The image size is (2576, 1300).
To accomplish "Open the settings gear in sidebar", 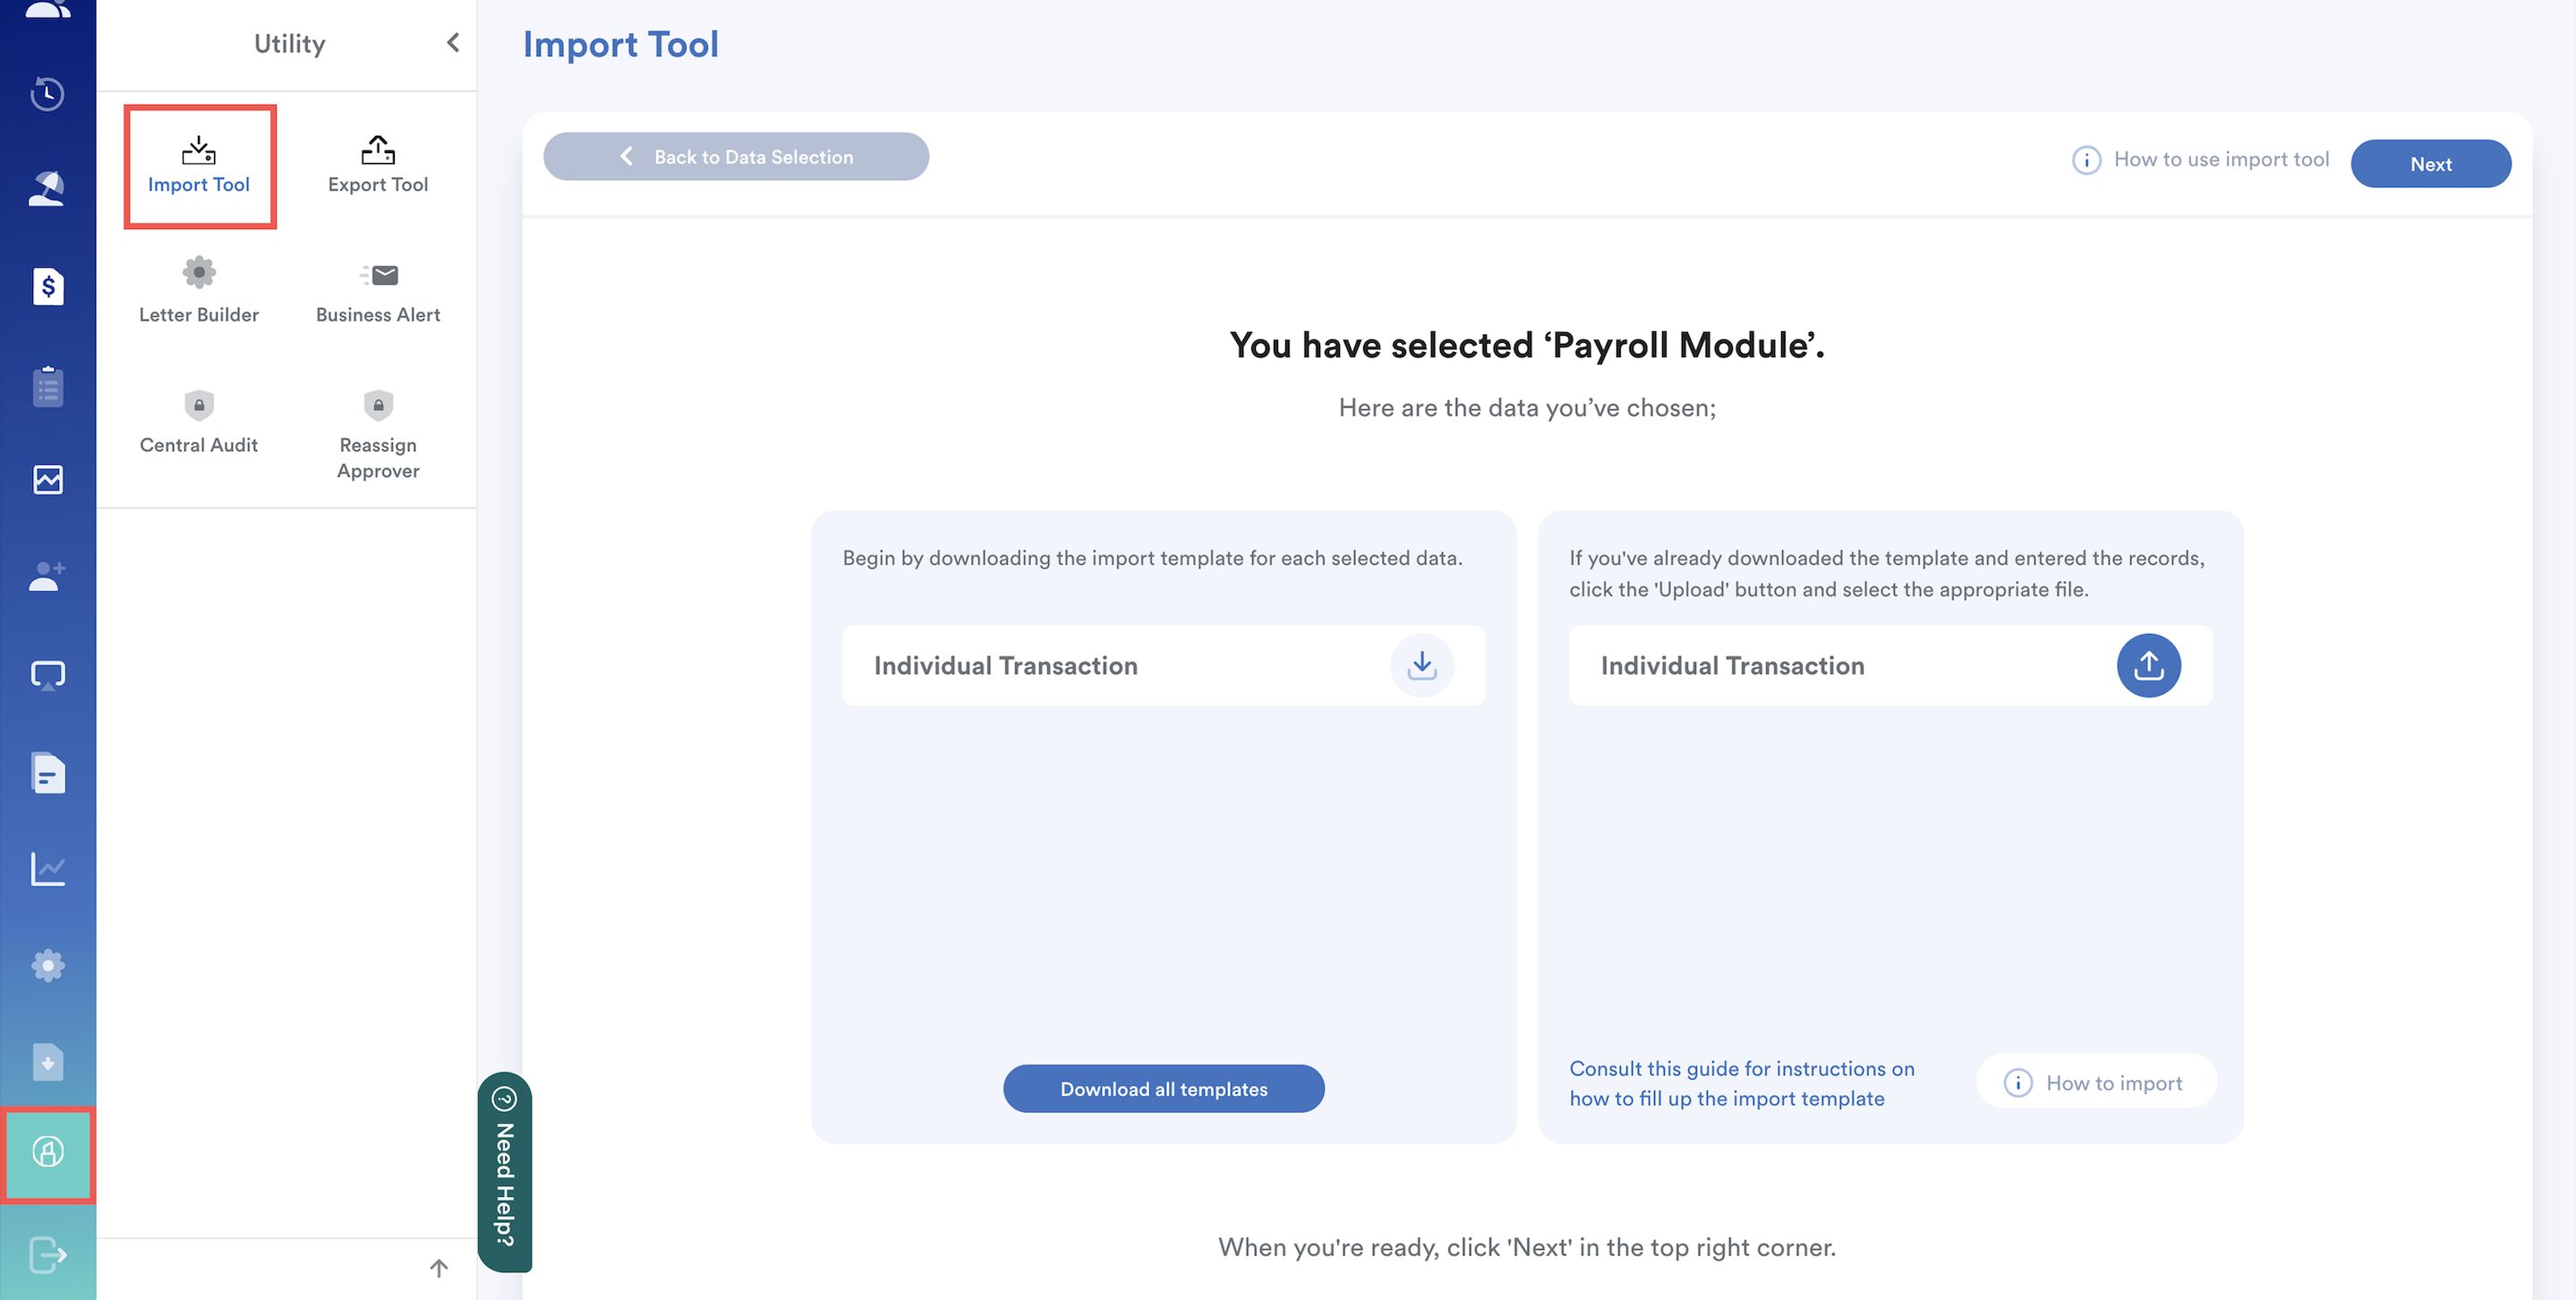I will point(47,965).
